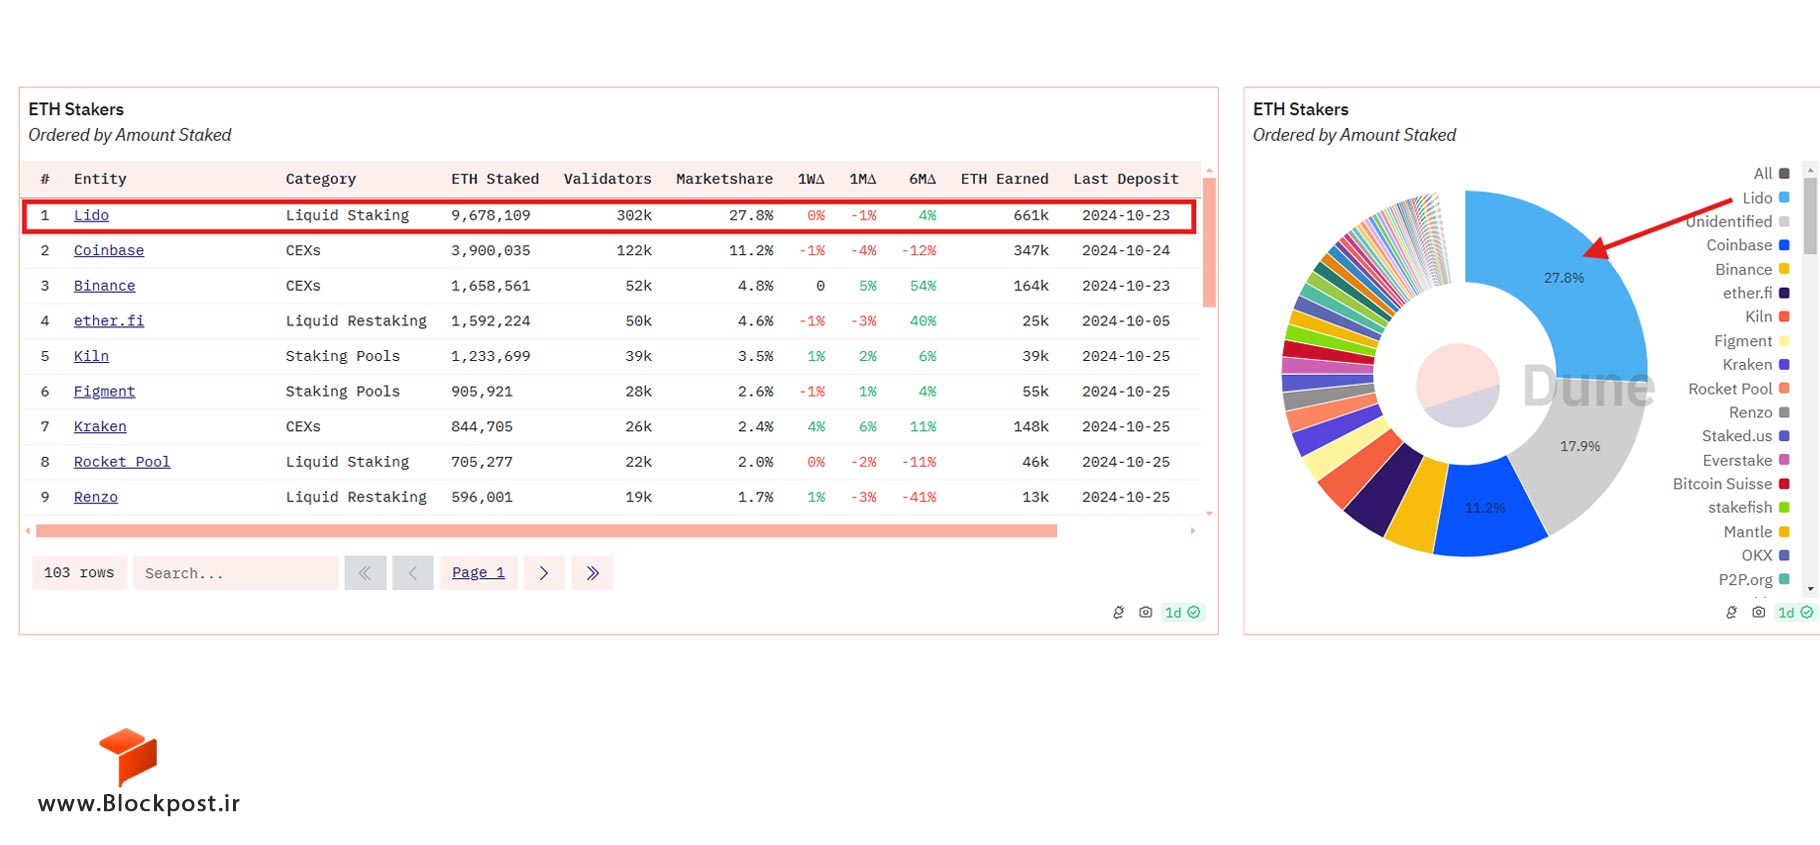Sort by the ETH Staked column header

pyautogui.click(x=495, y=179)
